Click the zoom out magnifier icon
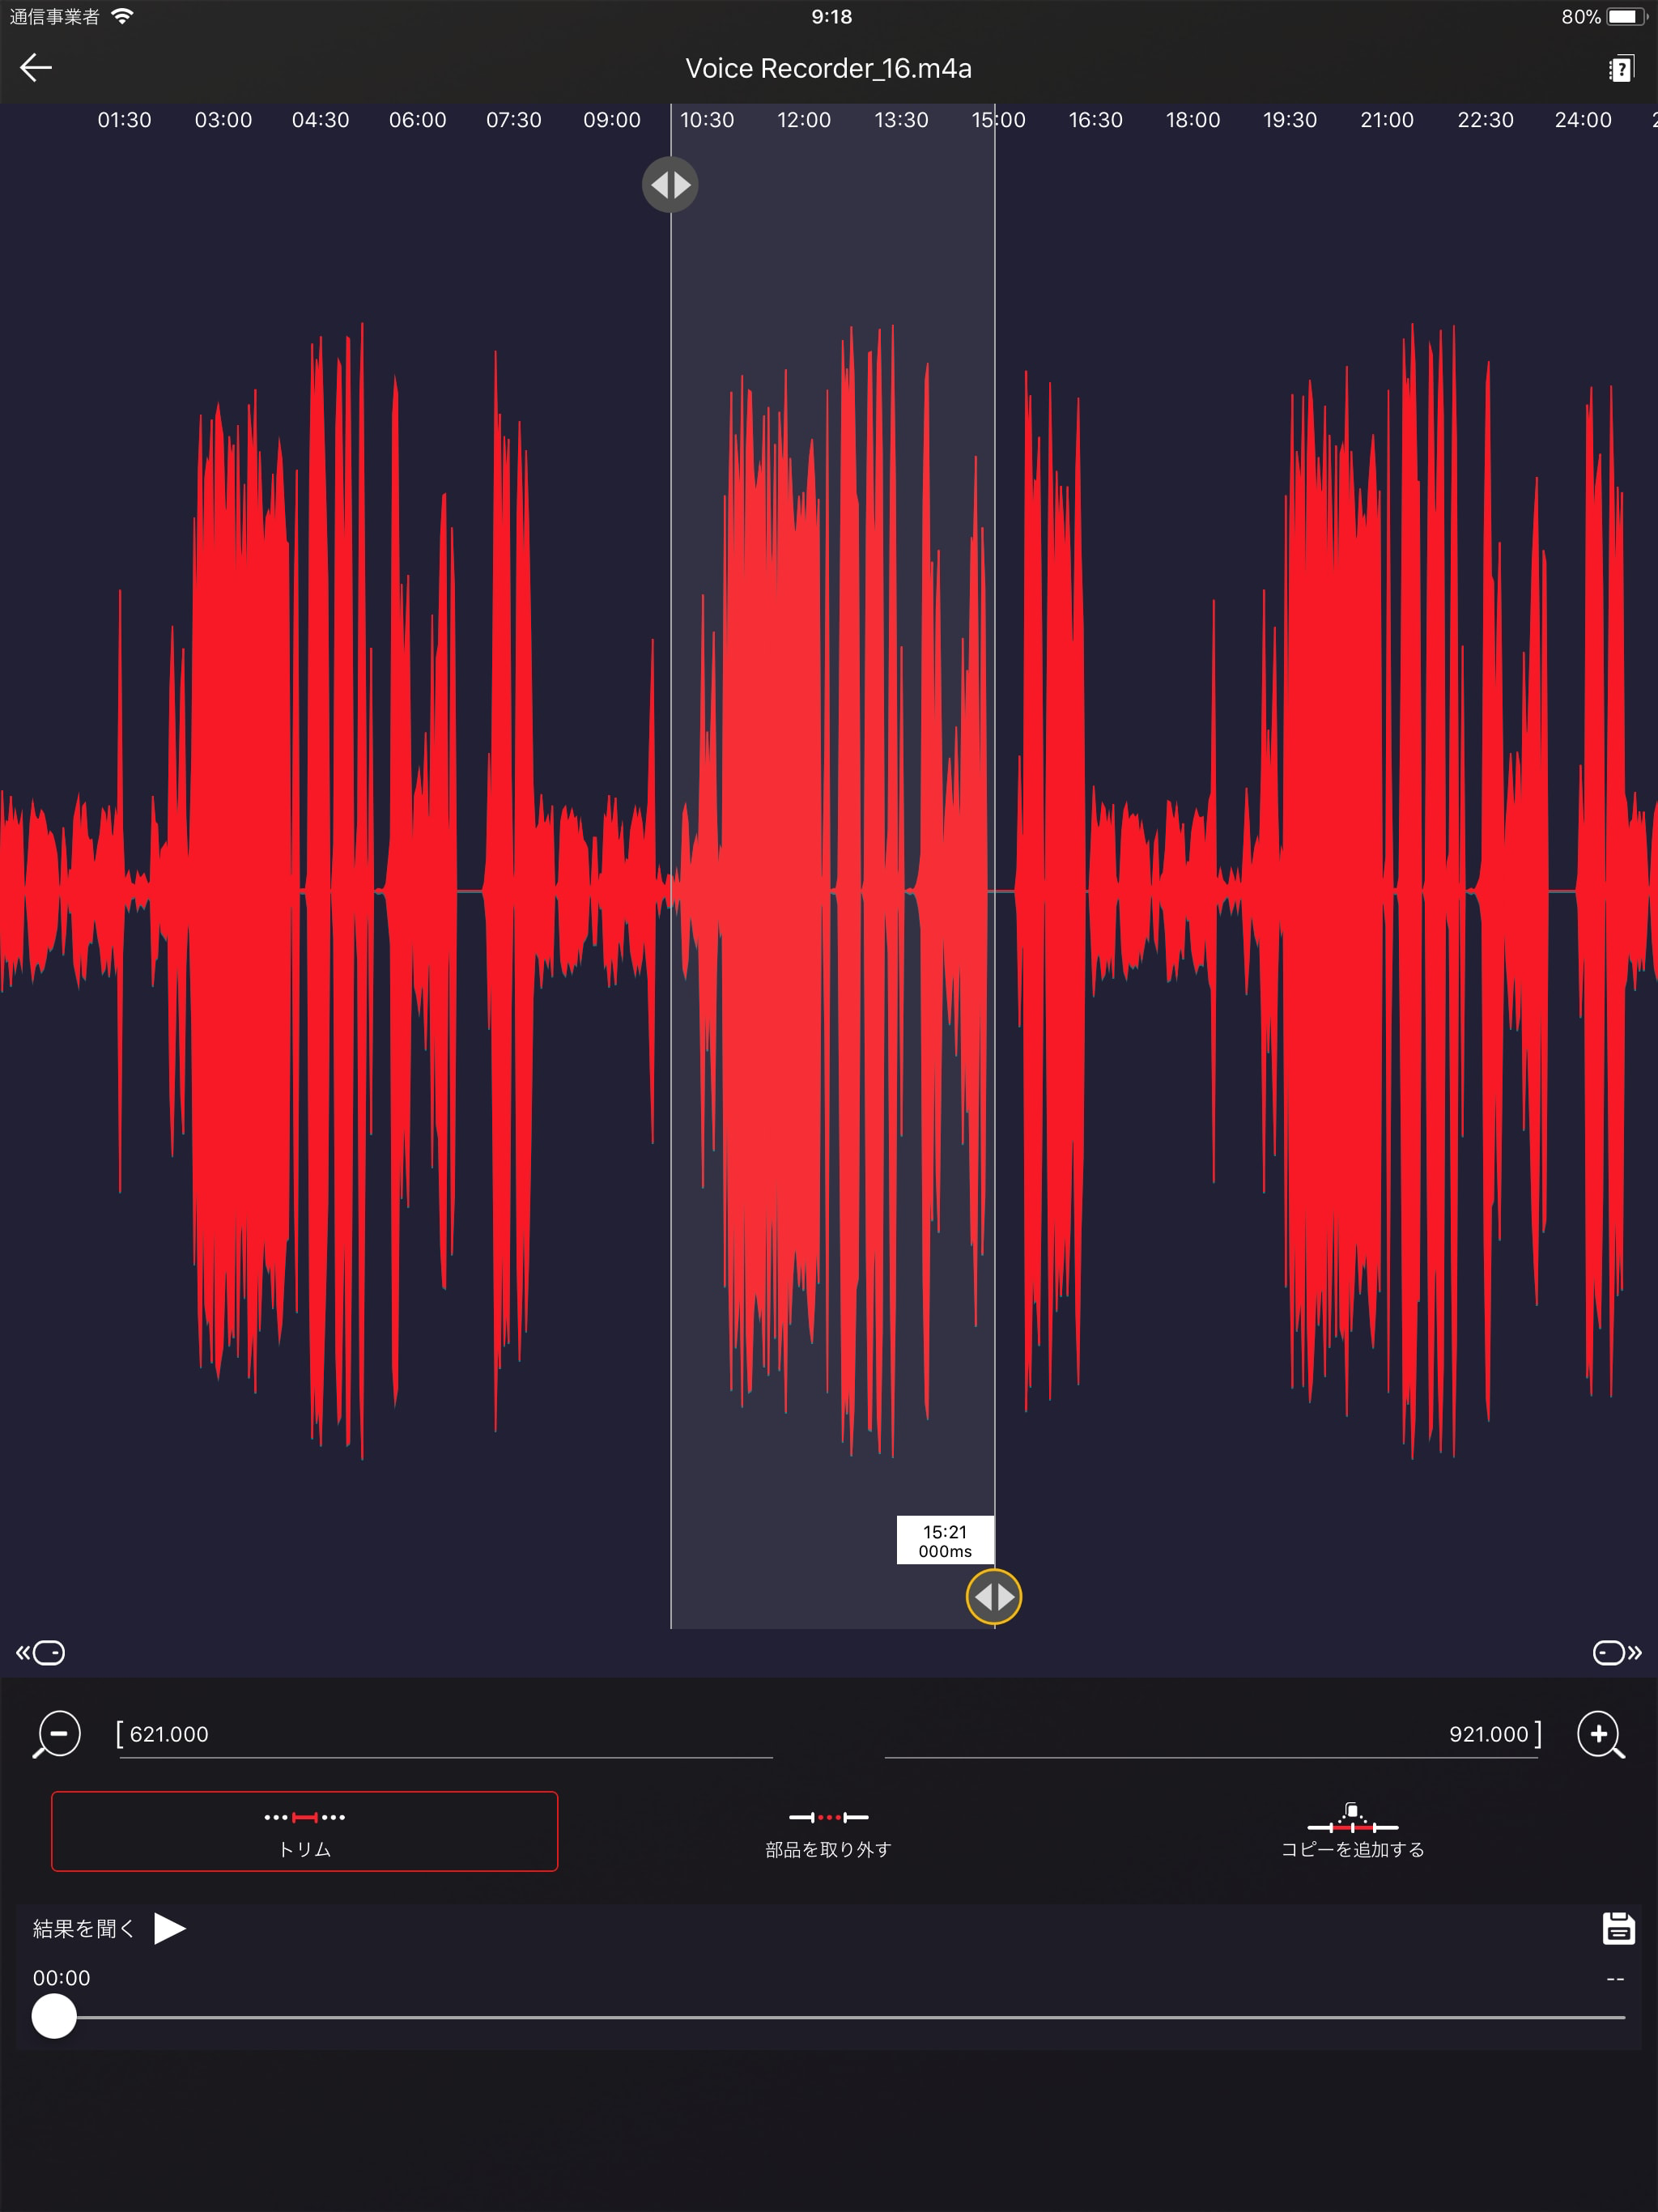 [57, 1734]
